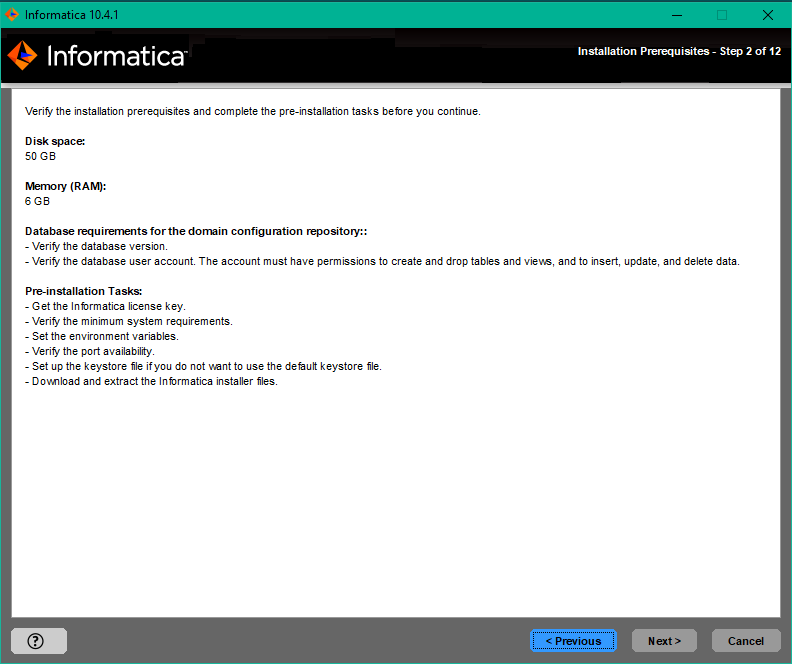Viewport: 792px width, 664px height.
Task: Click 'Verify the port availability.' line
Action: [x=89, y=351]
